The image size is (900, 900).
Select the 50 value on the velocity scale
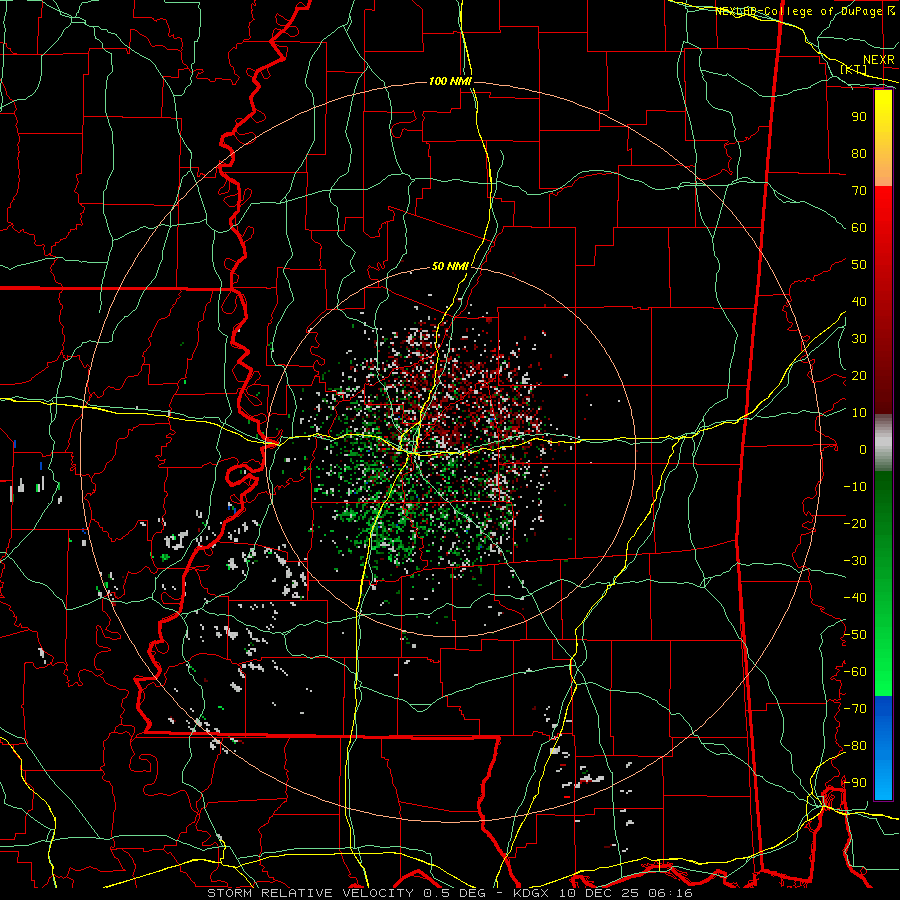tap(859, 265)
